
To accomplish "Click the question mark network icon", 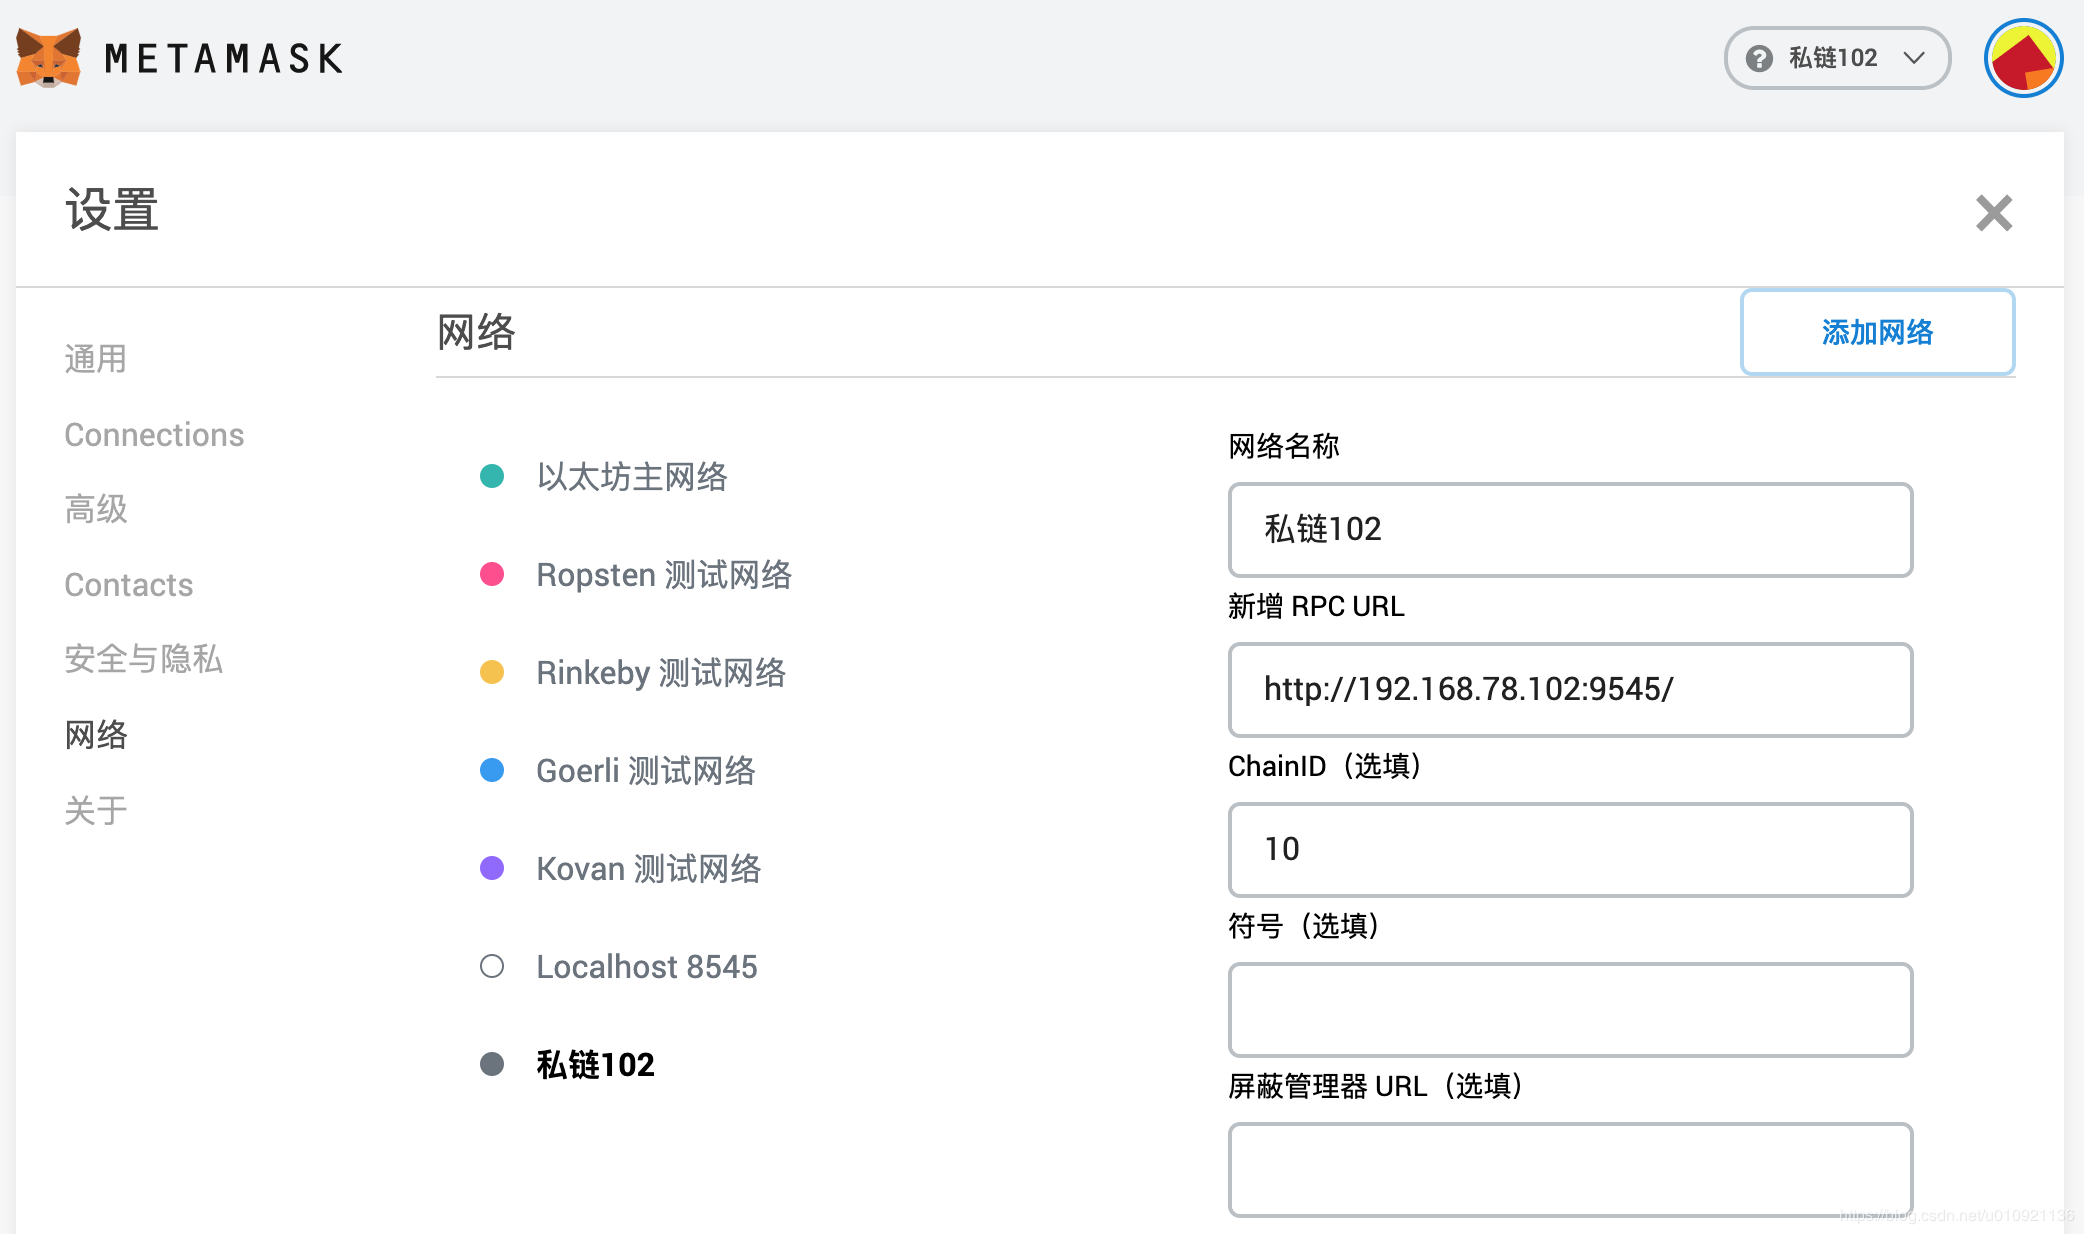I will coord(1759,58).
